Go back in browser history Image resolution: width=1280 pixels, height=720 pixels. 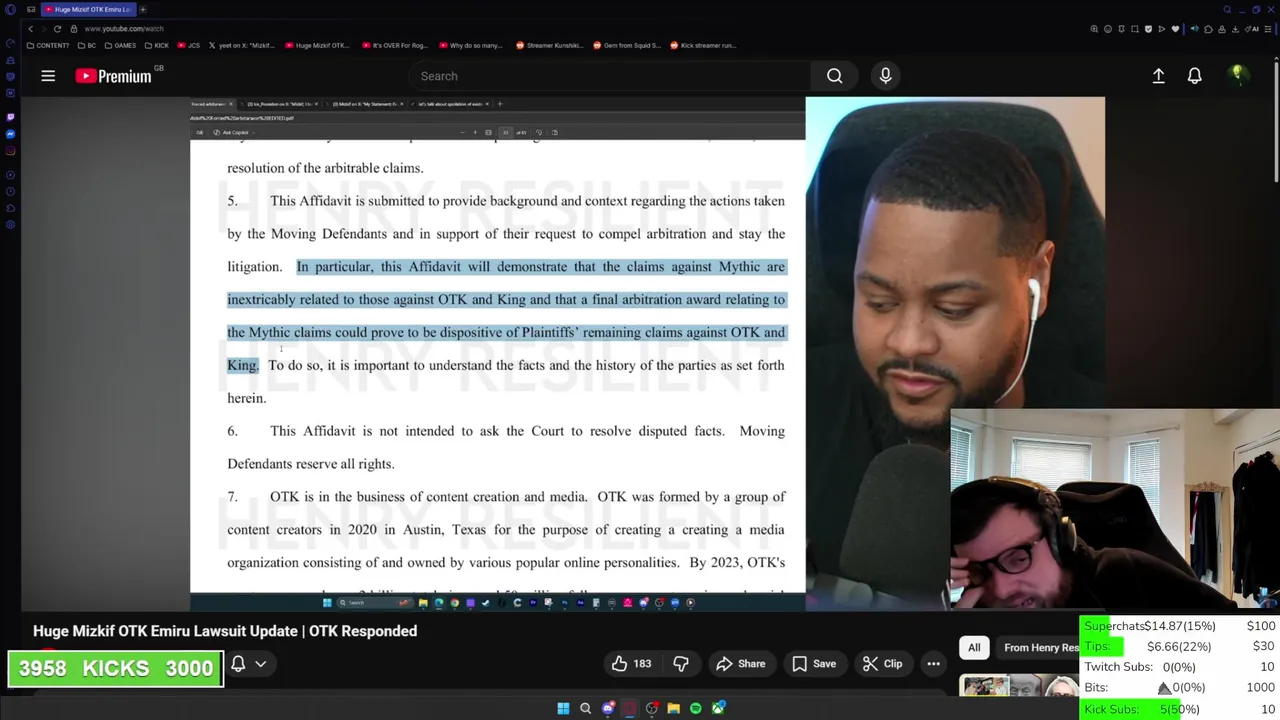point(30,29)
